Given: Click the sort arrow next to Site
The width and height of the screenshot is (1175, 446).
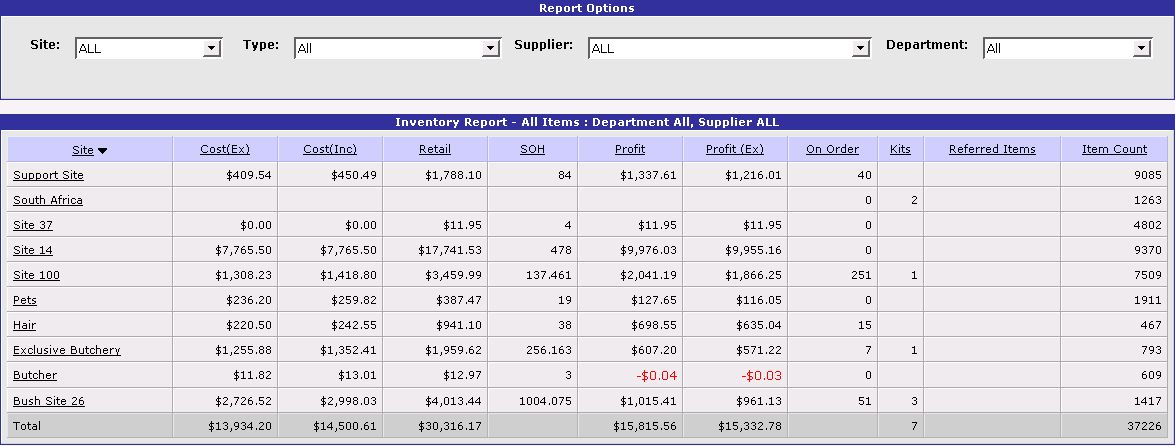Looking at the screenshot, I should point(103,151).
